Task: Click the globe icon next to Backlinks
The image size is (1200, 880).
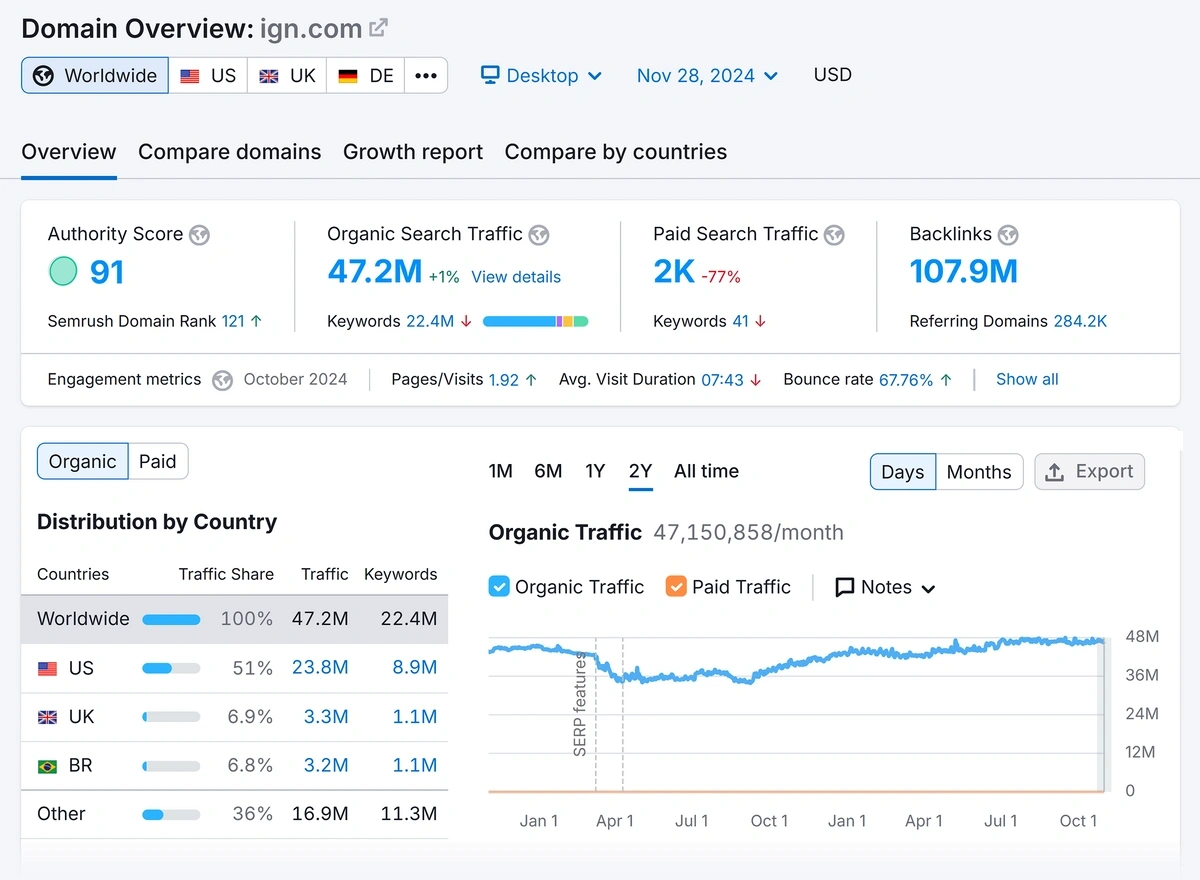Action: click(1008, 235)
